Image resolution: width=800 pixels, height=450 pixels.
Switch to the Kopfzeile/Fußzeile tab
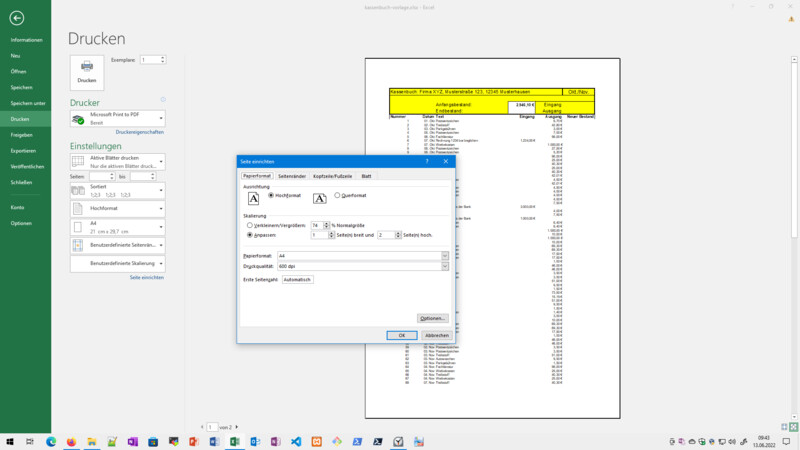coord(332,176)
